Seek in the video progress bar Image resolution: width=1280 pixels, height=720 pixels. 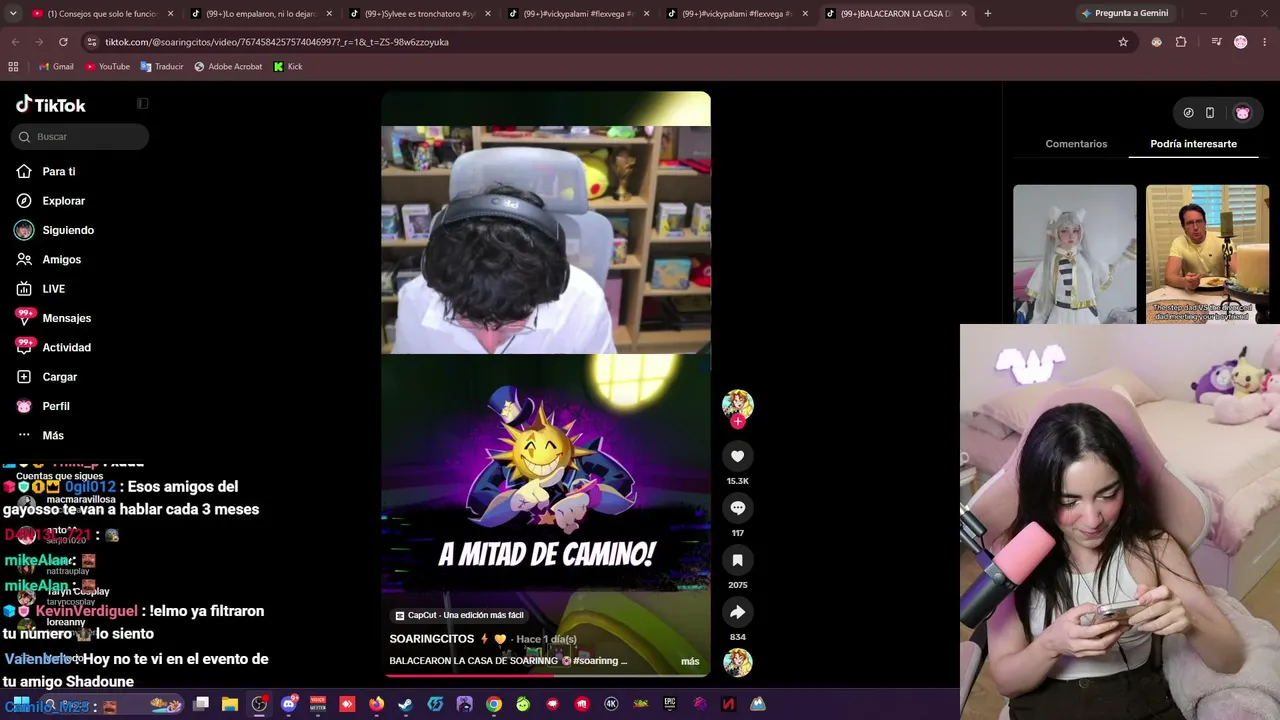[546, 675]
